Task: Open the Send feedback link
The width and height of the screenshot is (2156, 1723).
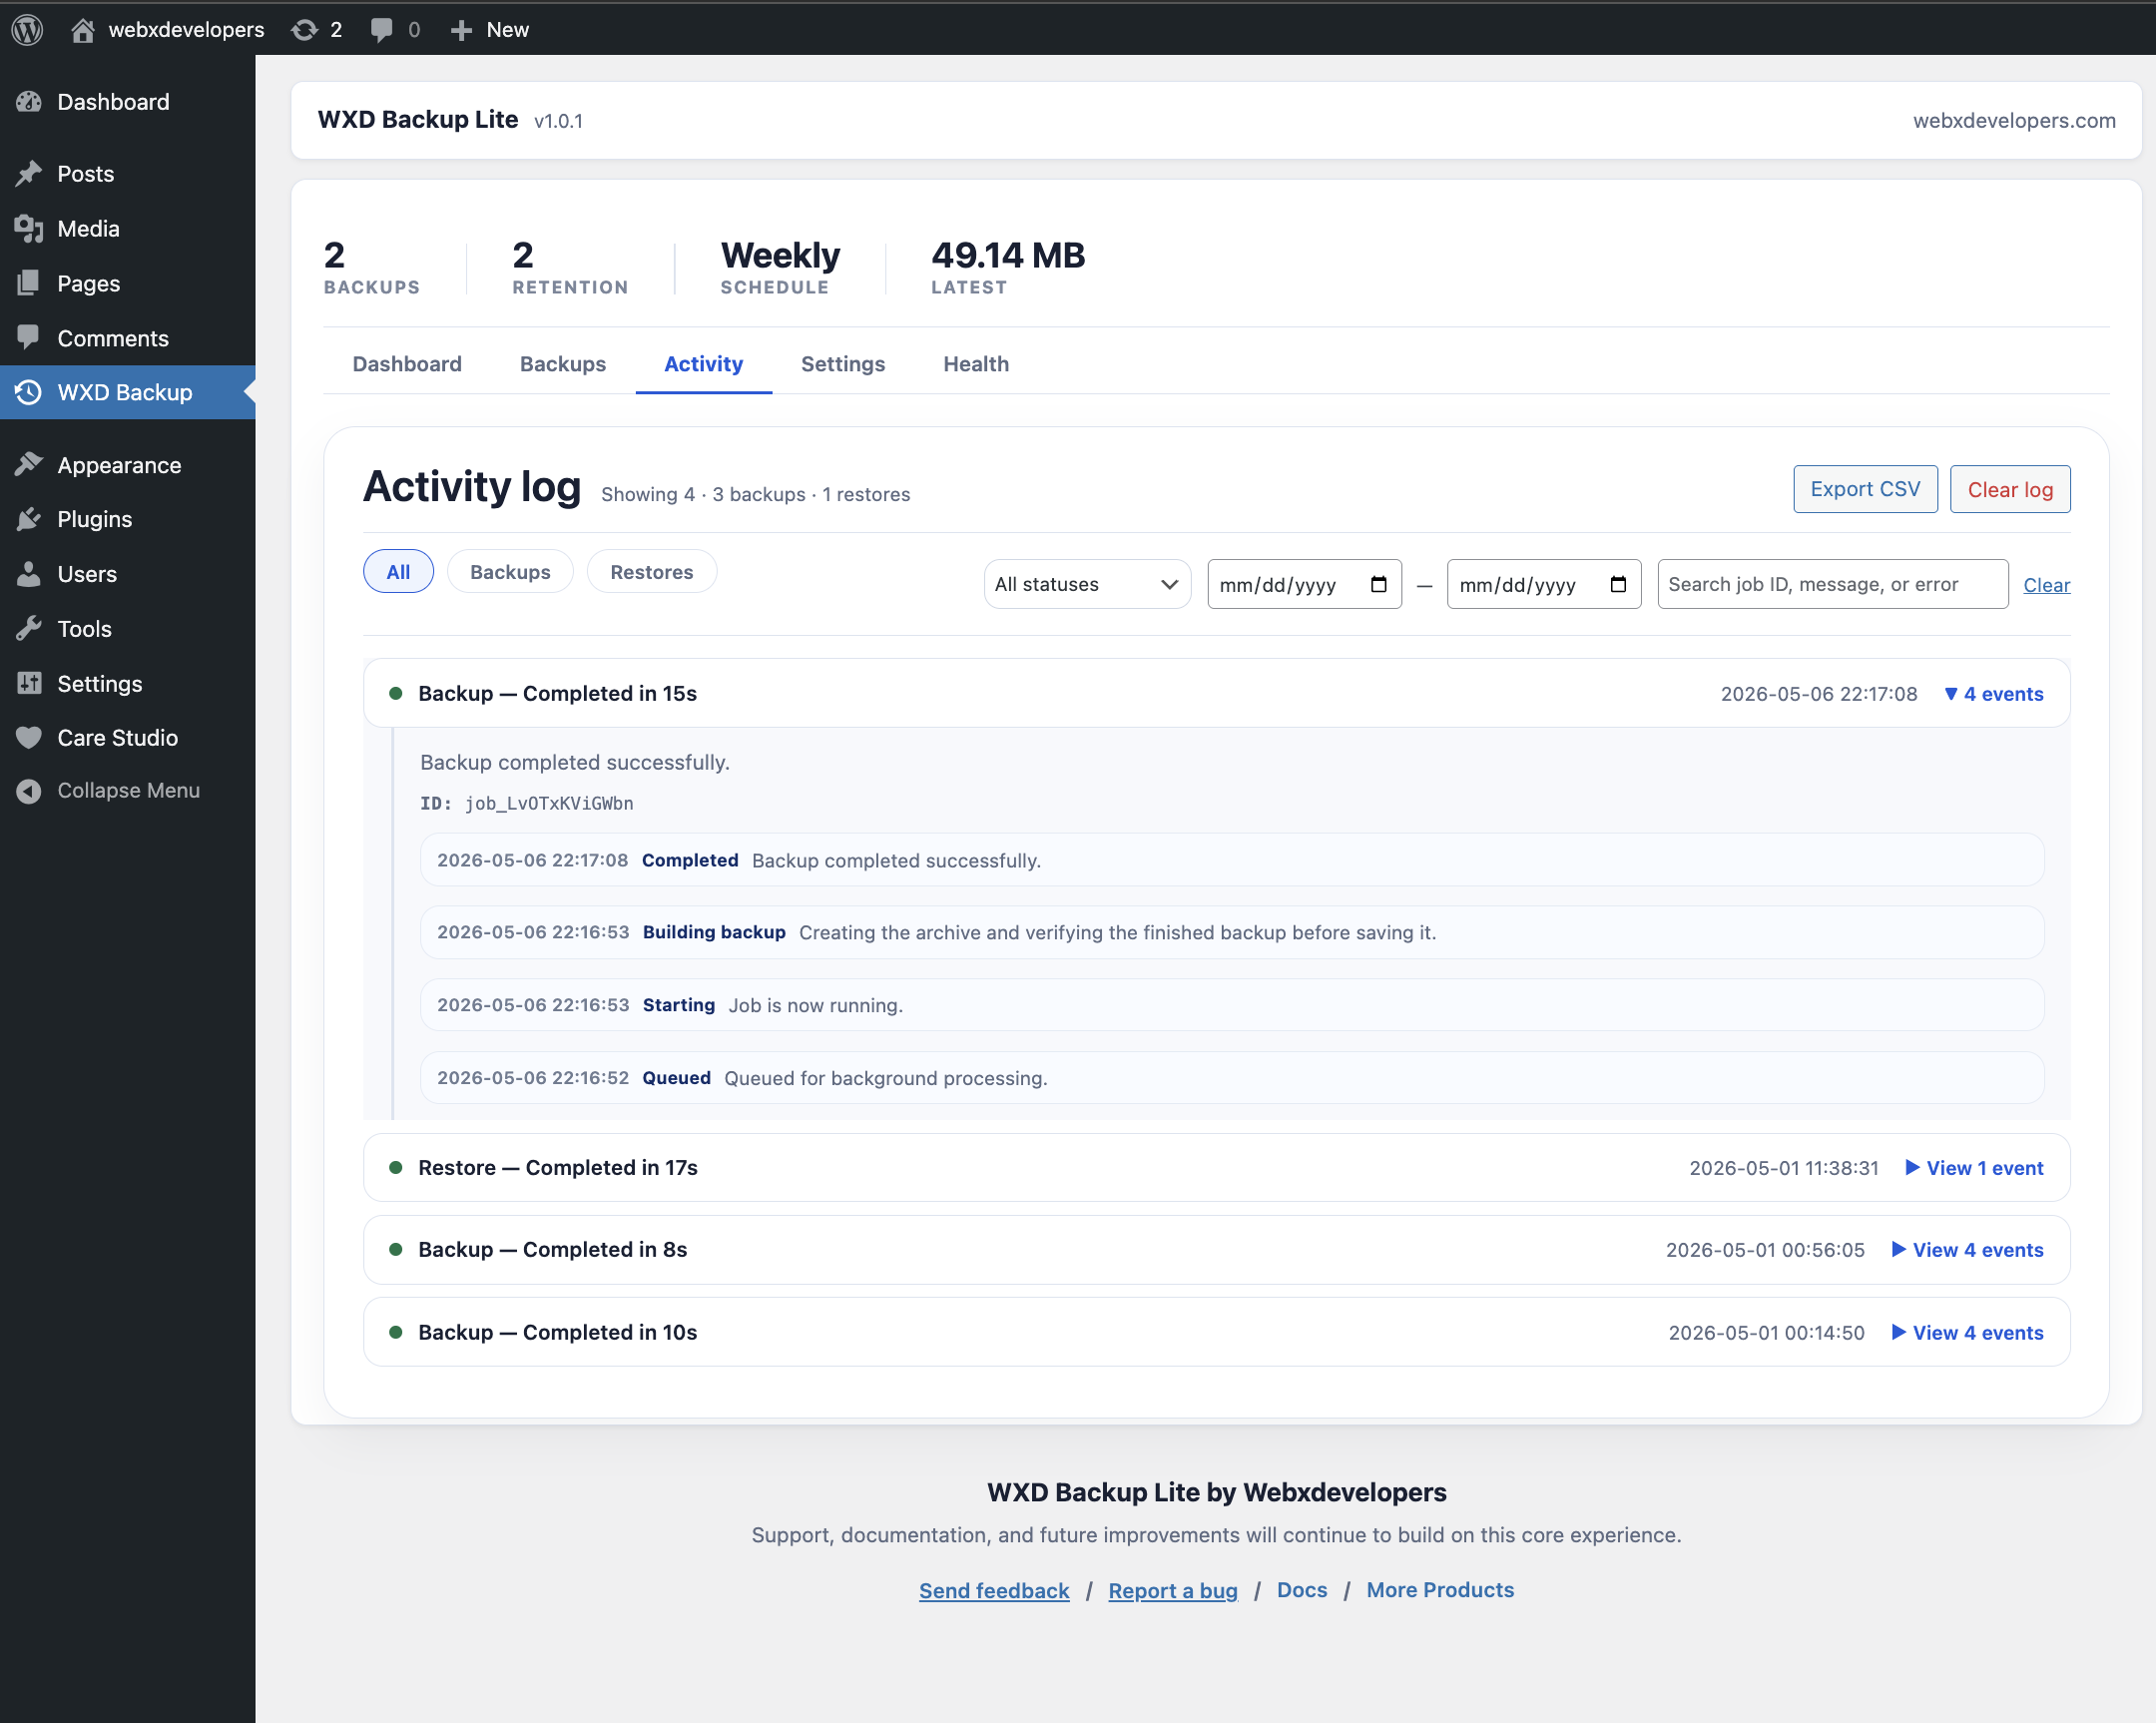Action: tap(994, 1590)
